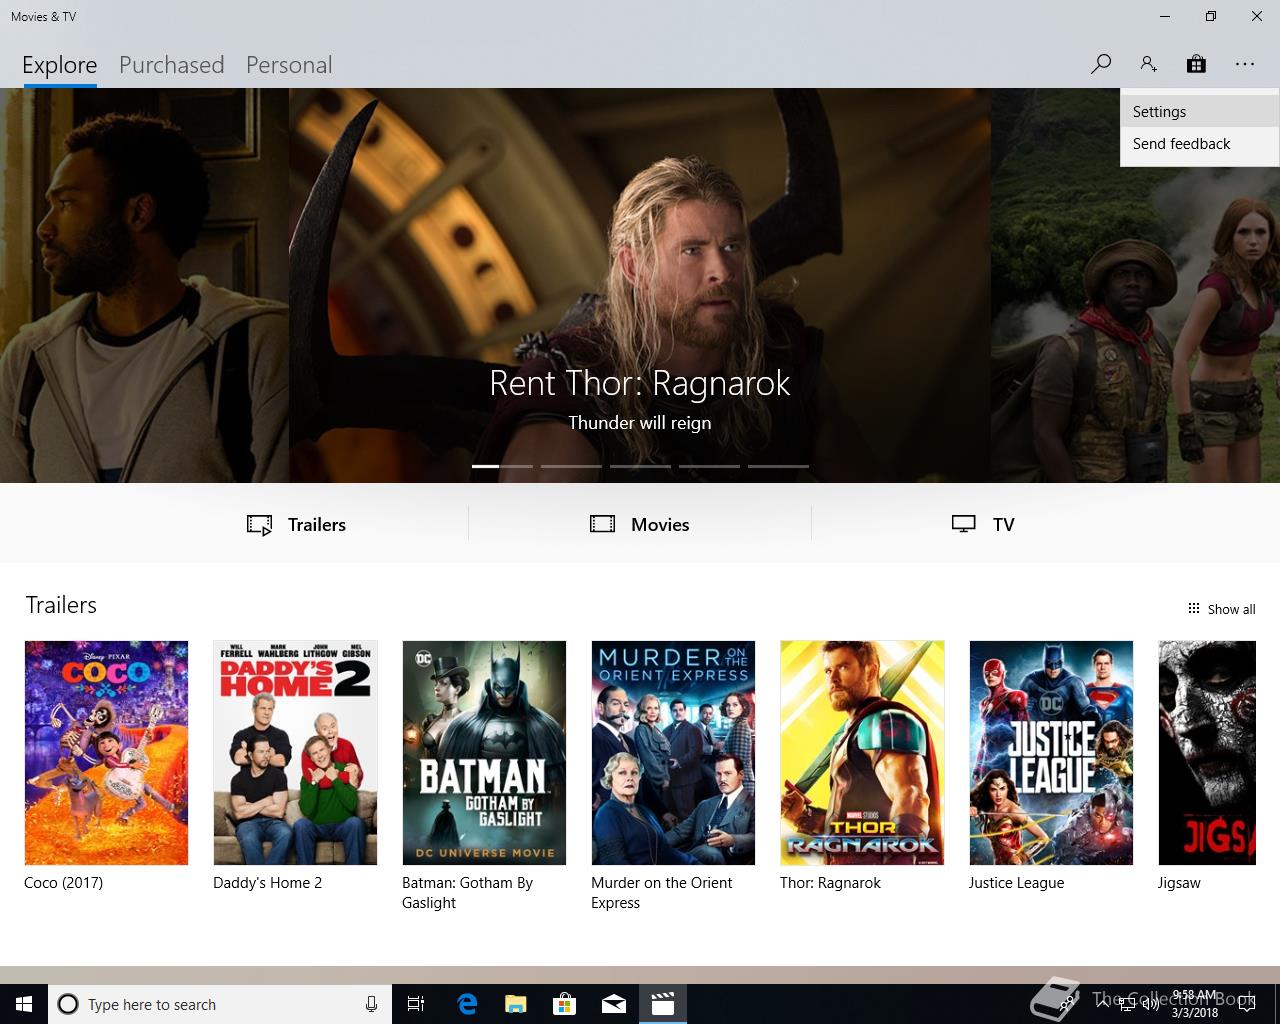
Task: Choose Send feedback from the menu
Action: click(x=1199, y=144)
